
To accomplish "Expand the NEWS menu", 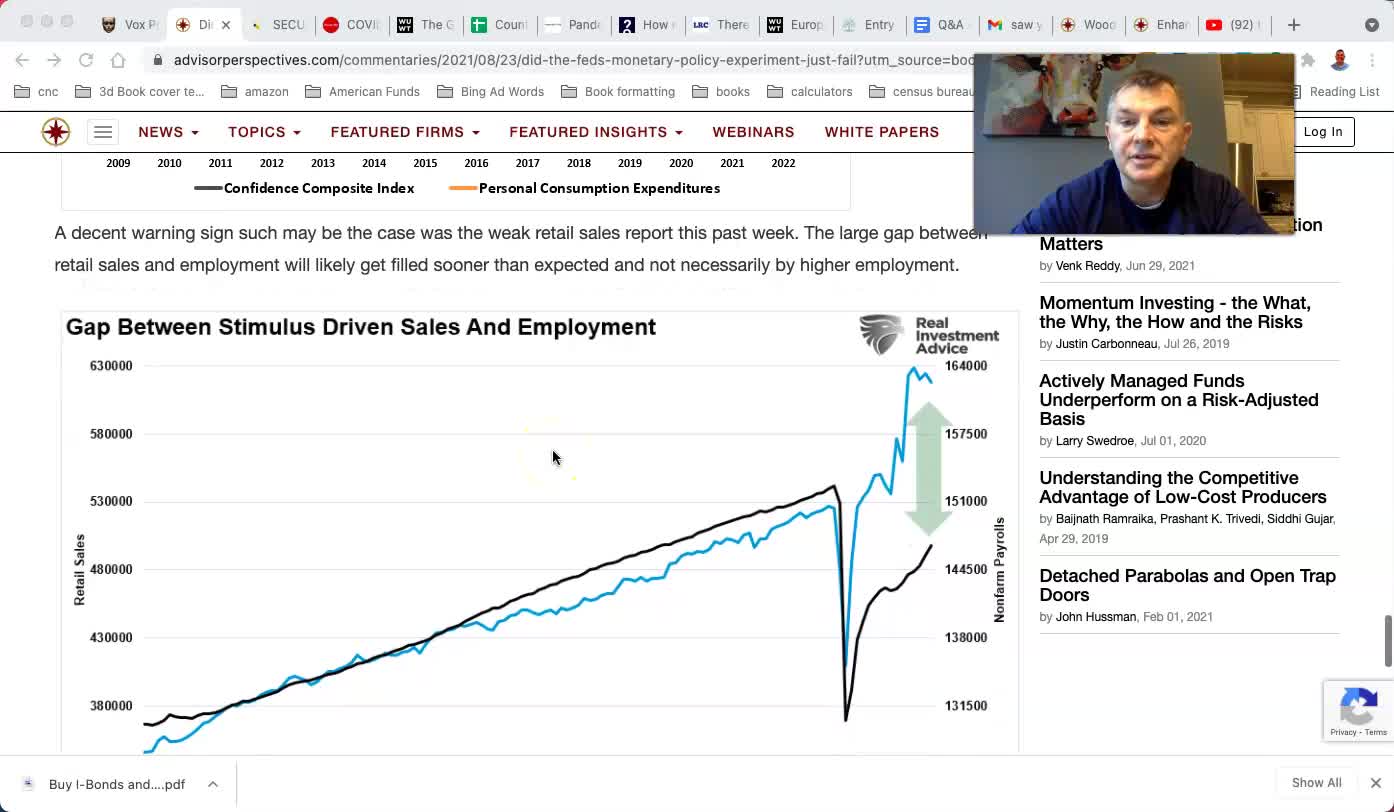I will (168, 132).
